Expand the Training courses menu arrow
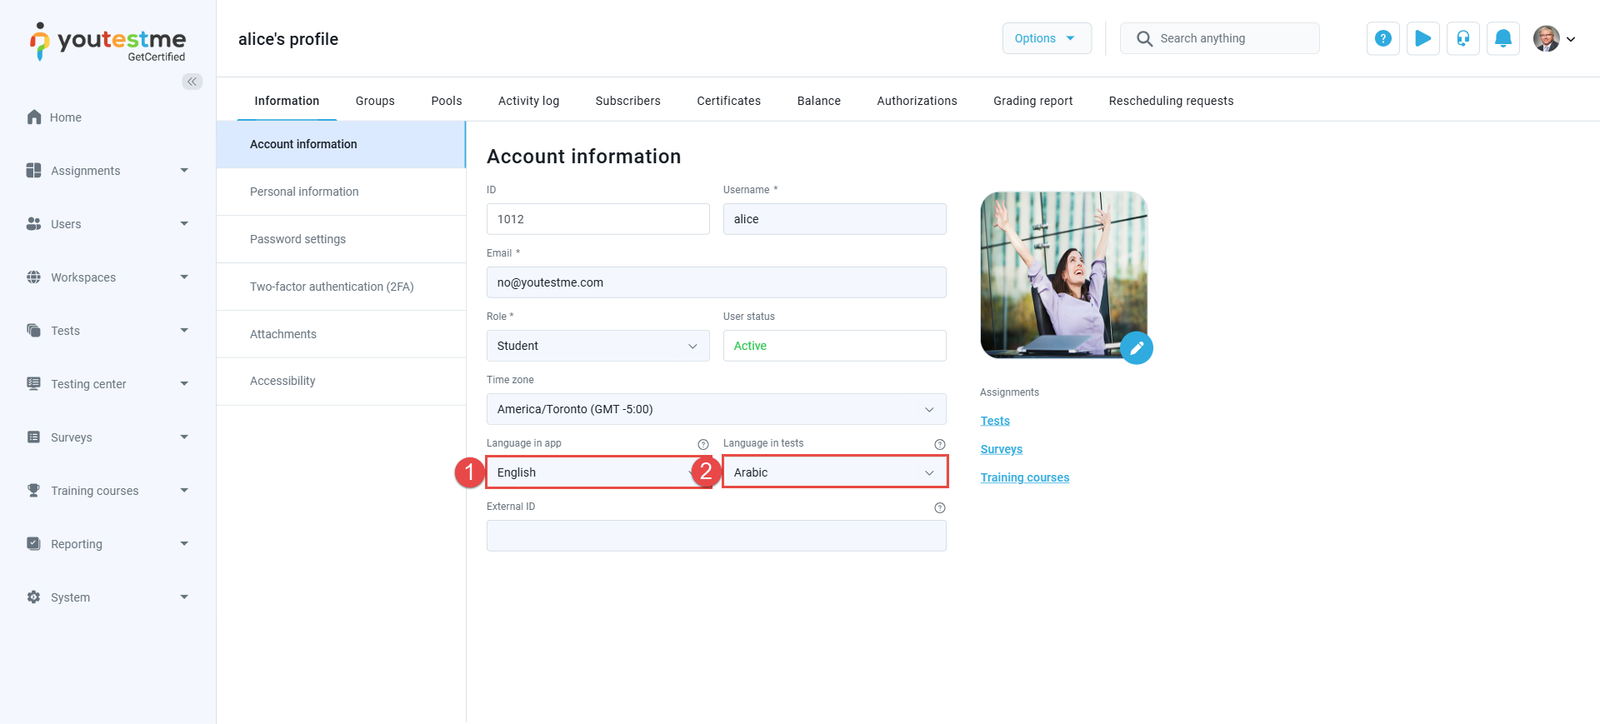 tap(184, 490)
